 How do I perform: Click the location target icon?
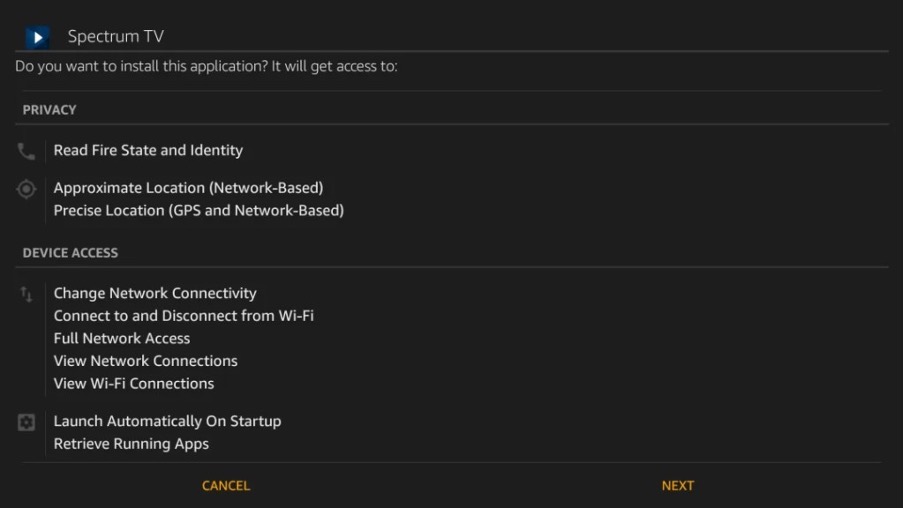click(x=26, y=188)
